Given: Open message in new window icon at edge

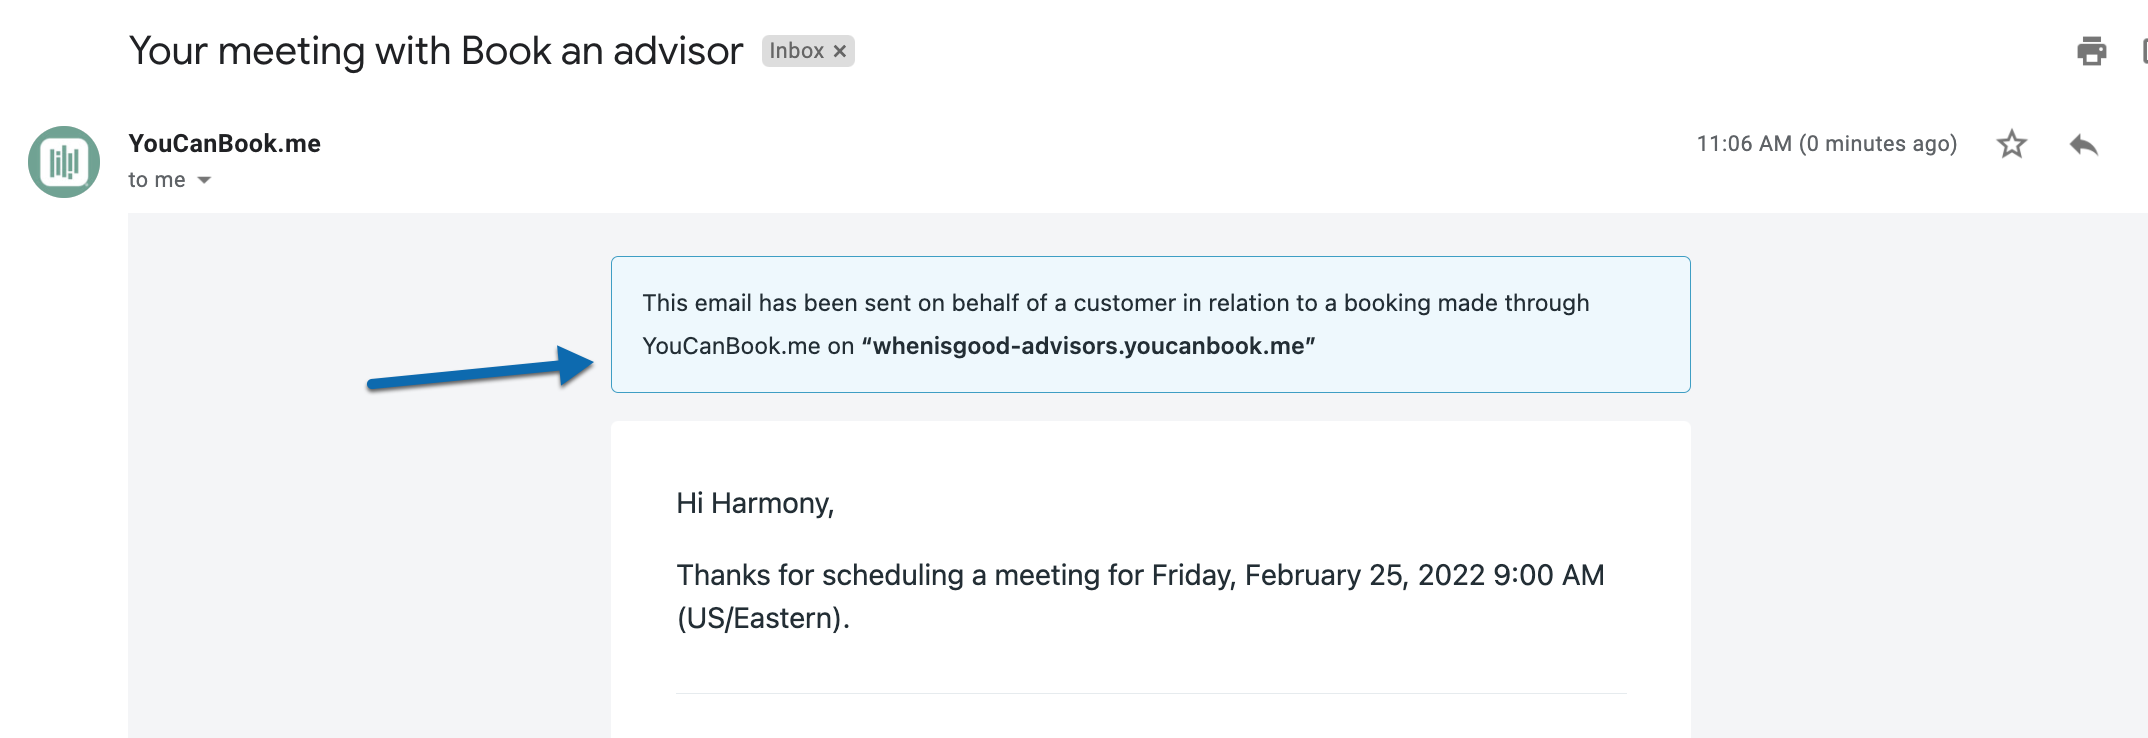Looking at the screenshot, I should coord(2144,51).
